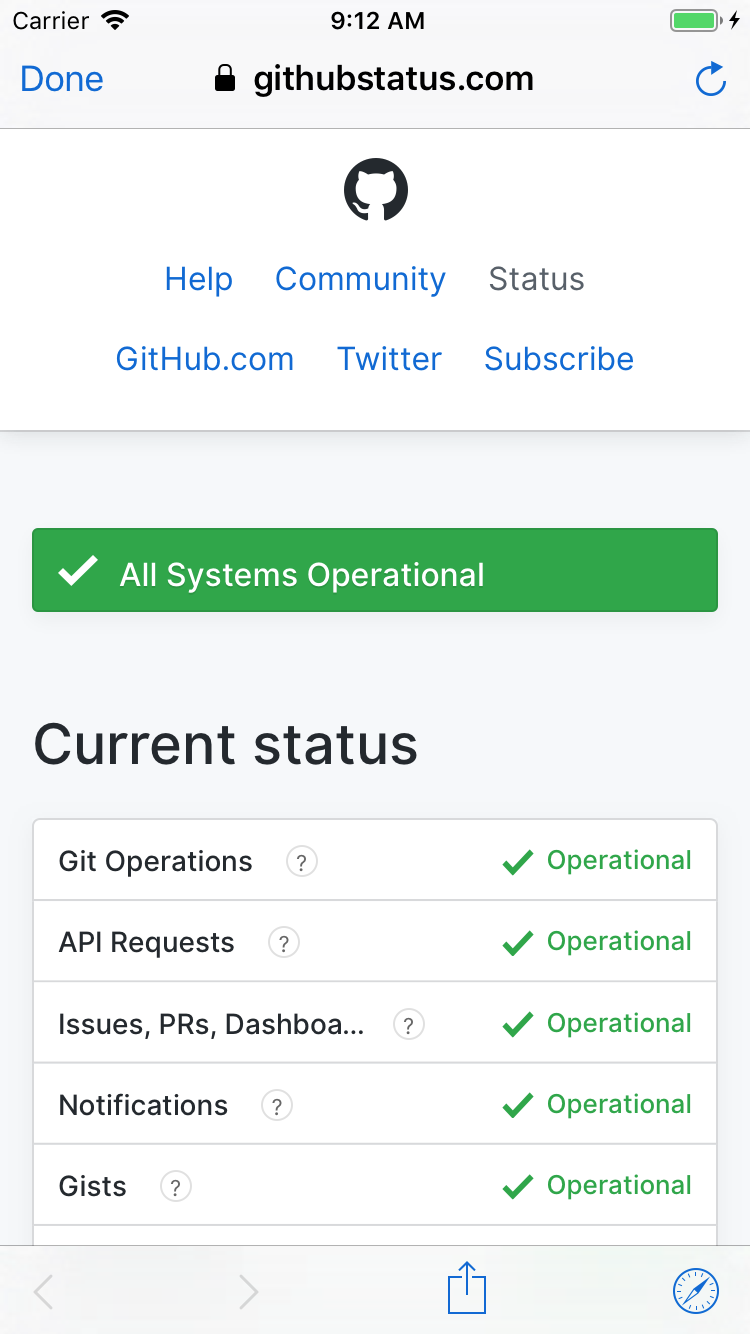The image size is (750, 1334).
Task: Tap the Notifications green checkmark
Action: coord(518,1106)
